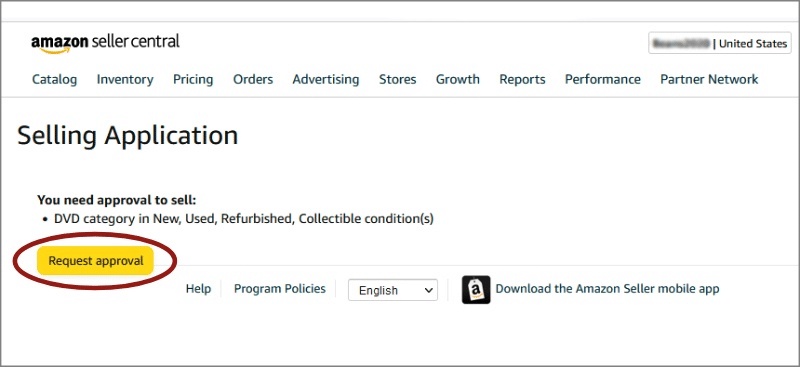Select the Performance menu item
Image resolution: width=800 pixels, height=367 pixels.
point(603,79)
